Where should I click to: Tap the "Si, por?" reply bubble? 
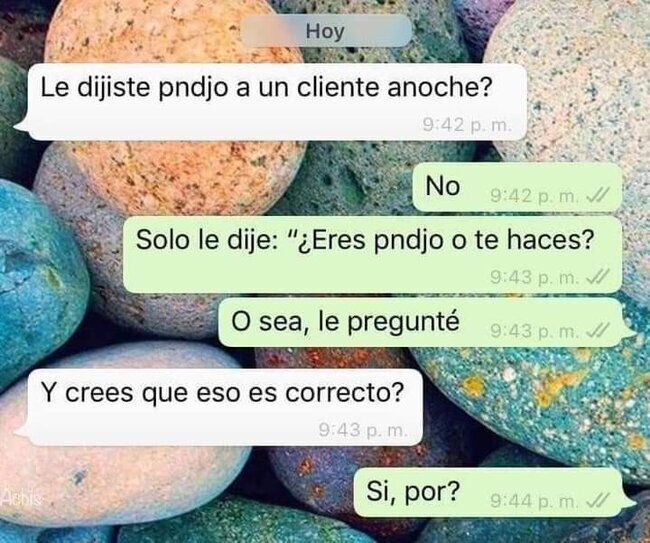[x=495, y=492]
